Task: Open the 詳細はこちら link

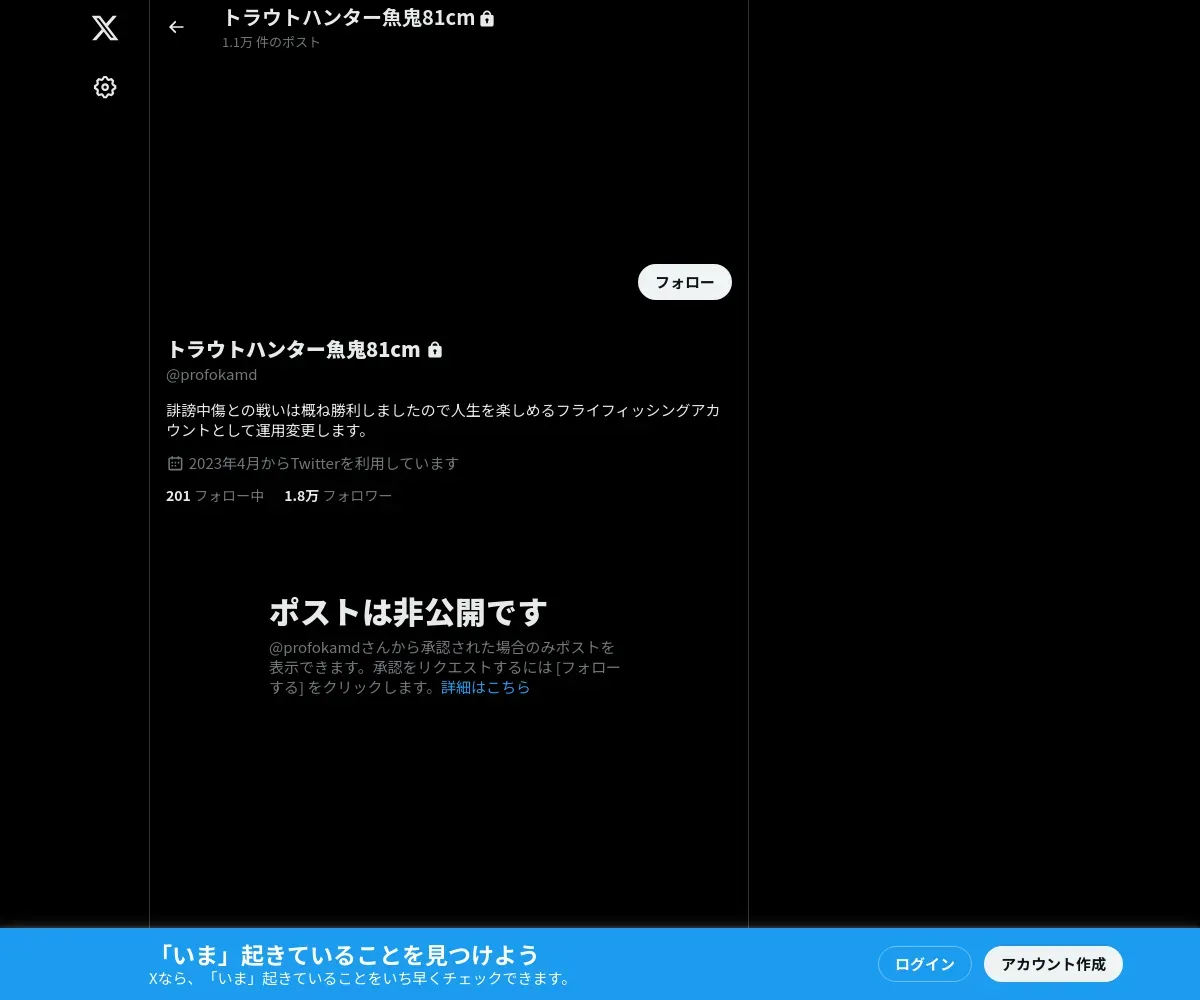Action: 486,687
